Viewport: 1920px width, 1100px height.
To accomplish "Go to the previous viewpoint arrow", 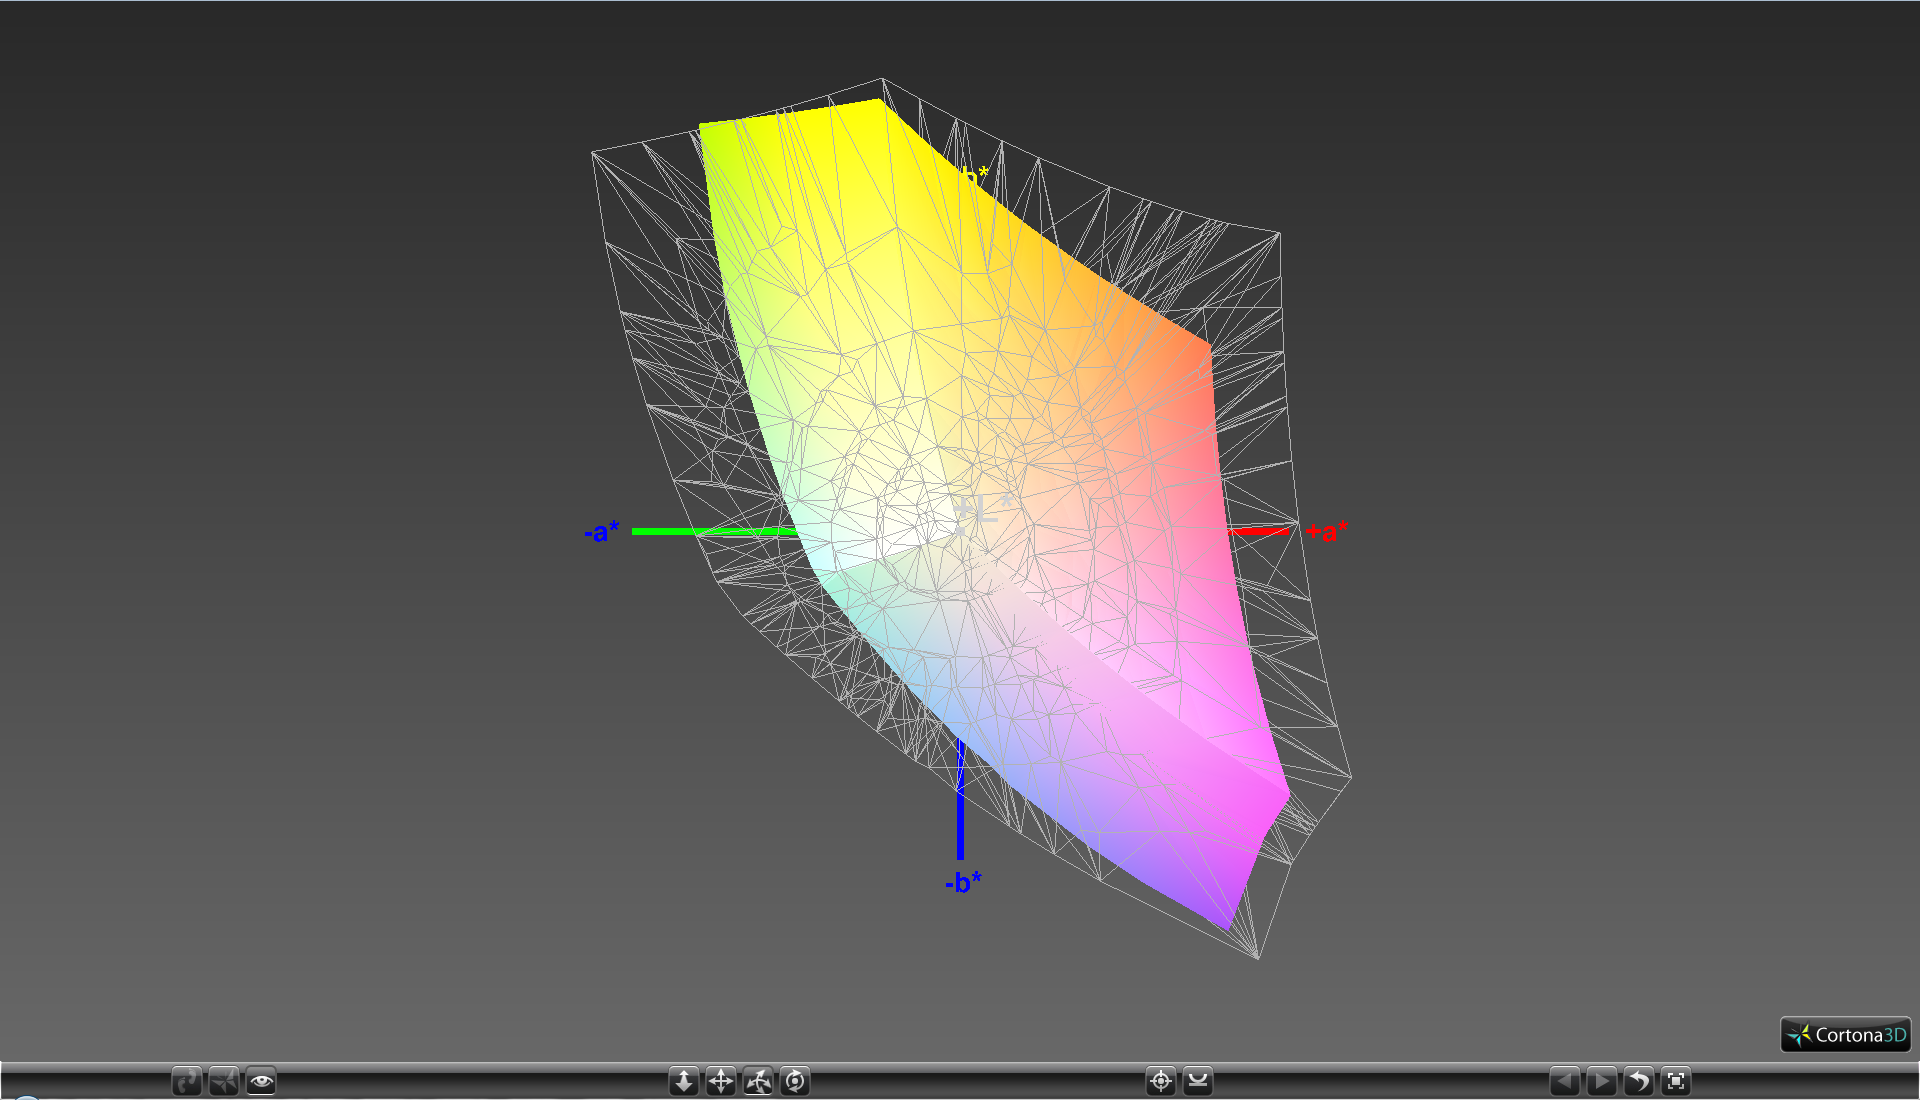I will (x=1565, y=1081).
